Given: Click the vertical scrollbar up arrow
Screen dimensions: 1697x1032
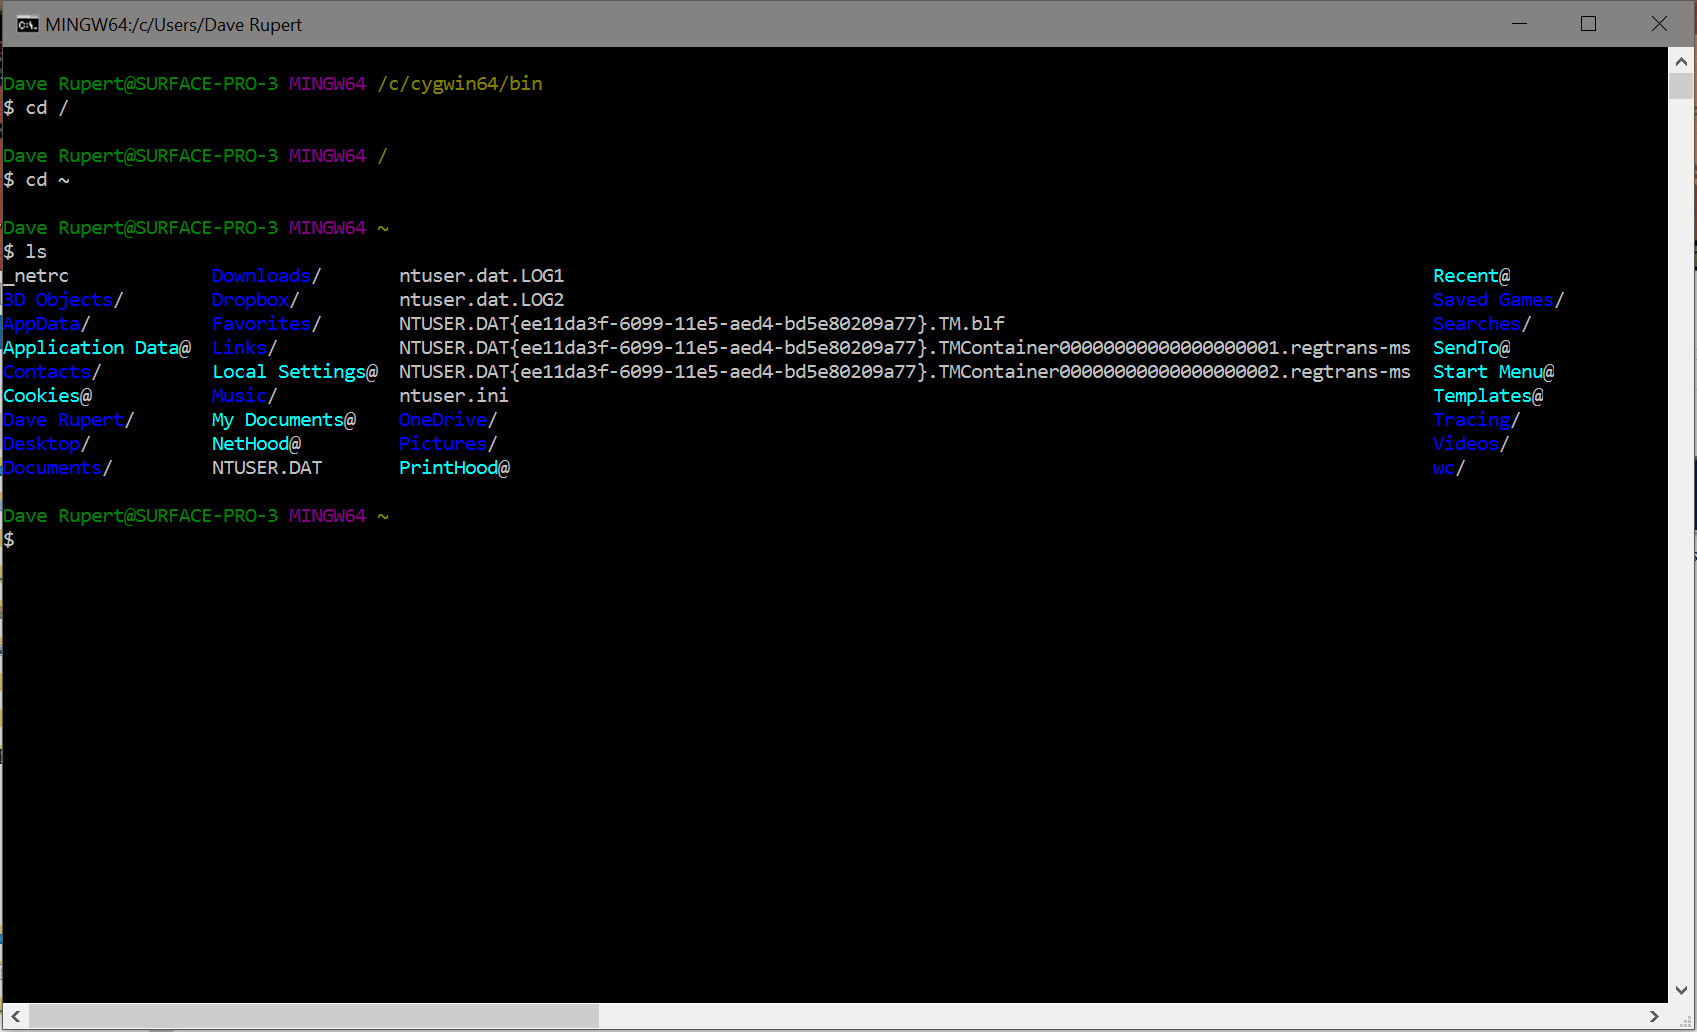Looking at the screenshot, I should (x=1681, y=61).
